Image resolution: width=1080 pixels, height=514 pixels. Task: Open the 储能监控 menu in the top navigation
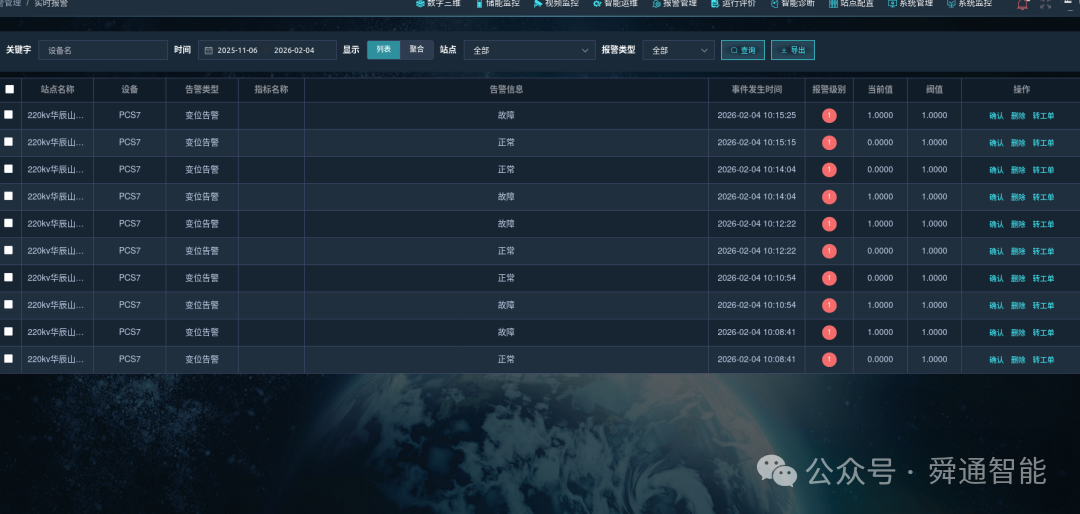497,3
